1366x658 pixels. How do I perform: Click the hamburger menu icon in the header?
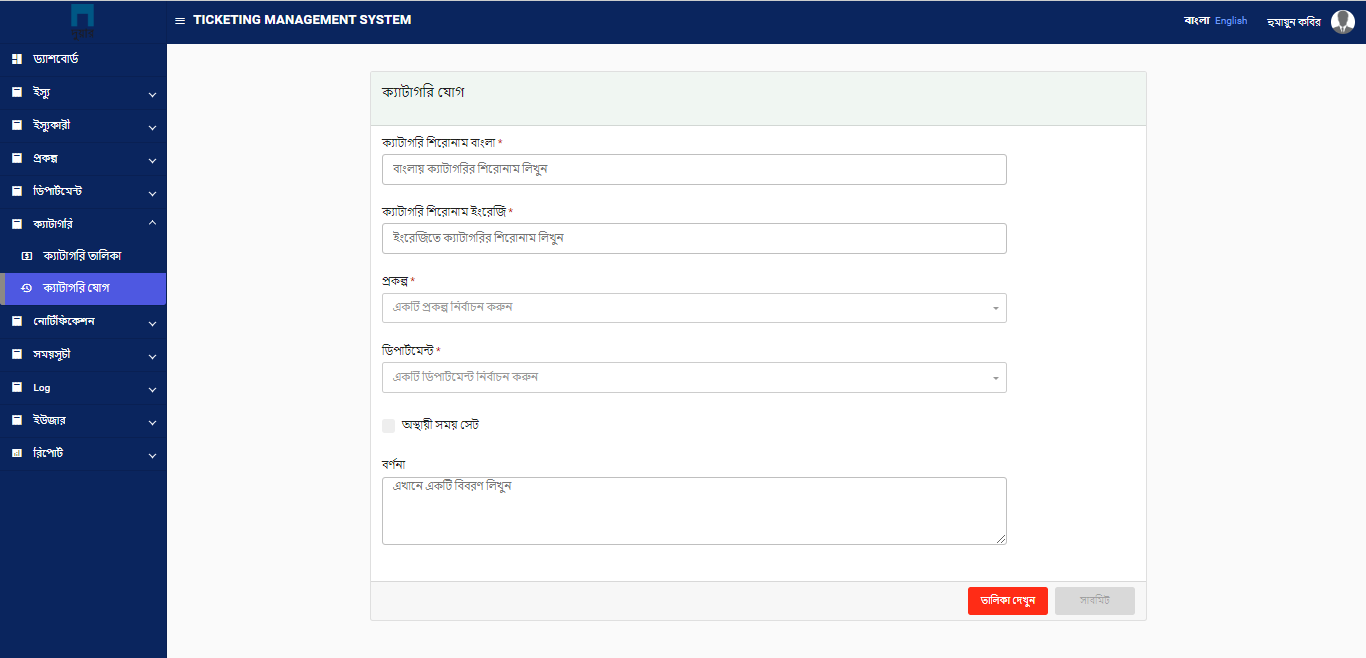click(x=180, y=21)
